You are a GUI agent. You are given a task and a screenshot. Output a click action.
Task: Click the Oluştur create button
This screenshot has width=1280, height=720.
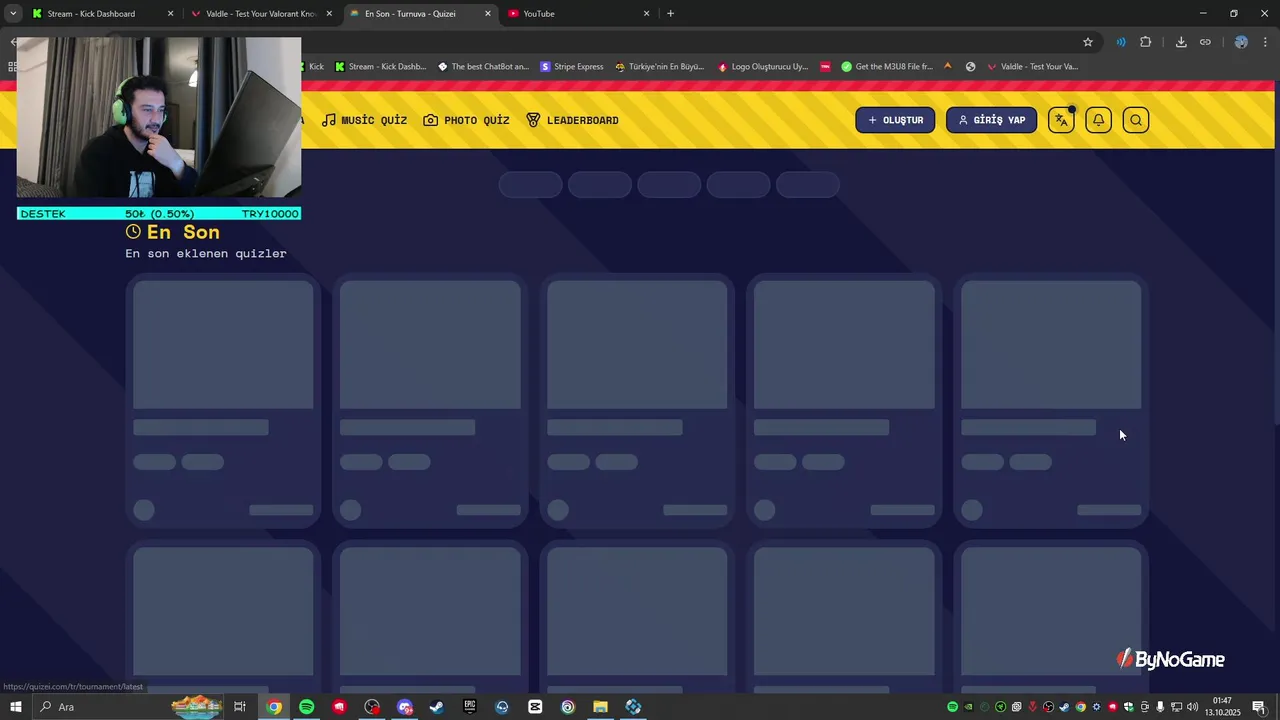(895, 120)
